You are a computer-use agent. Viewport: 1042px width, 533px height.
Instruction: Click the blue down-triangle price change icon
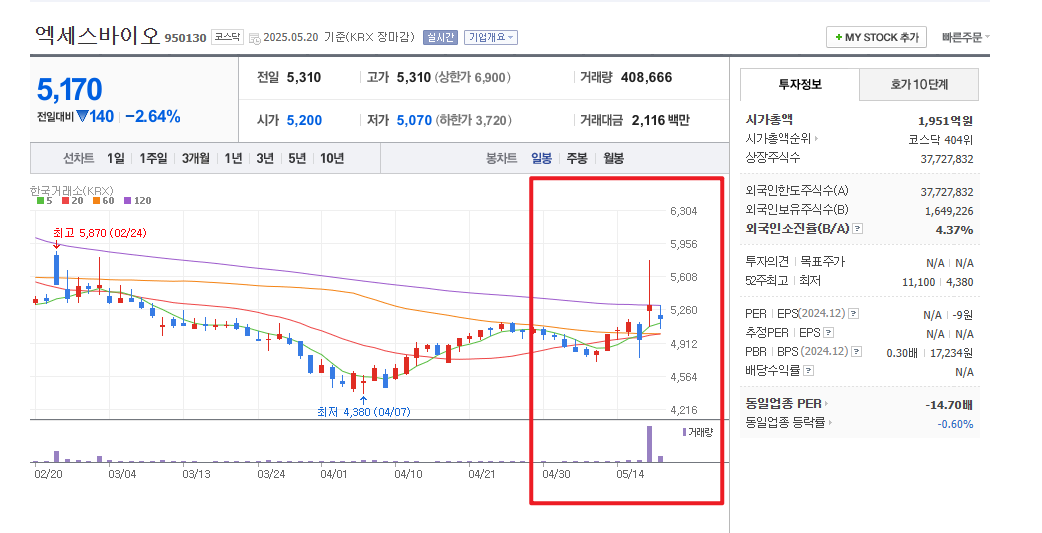[82, 116]
